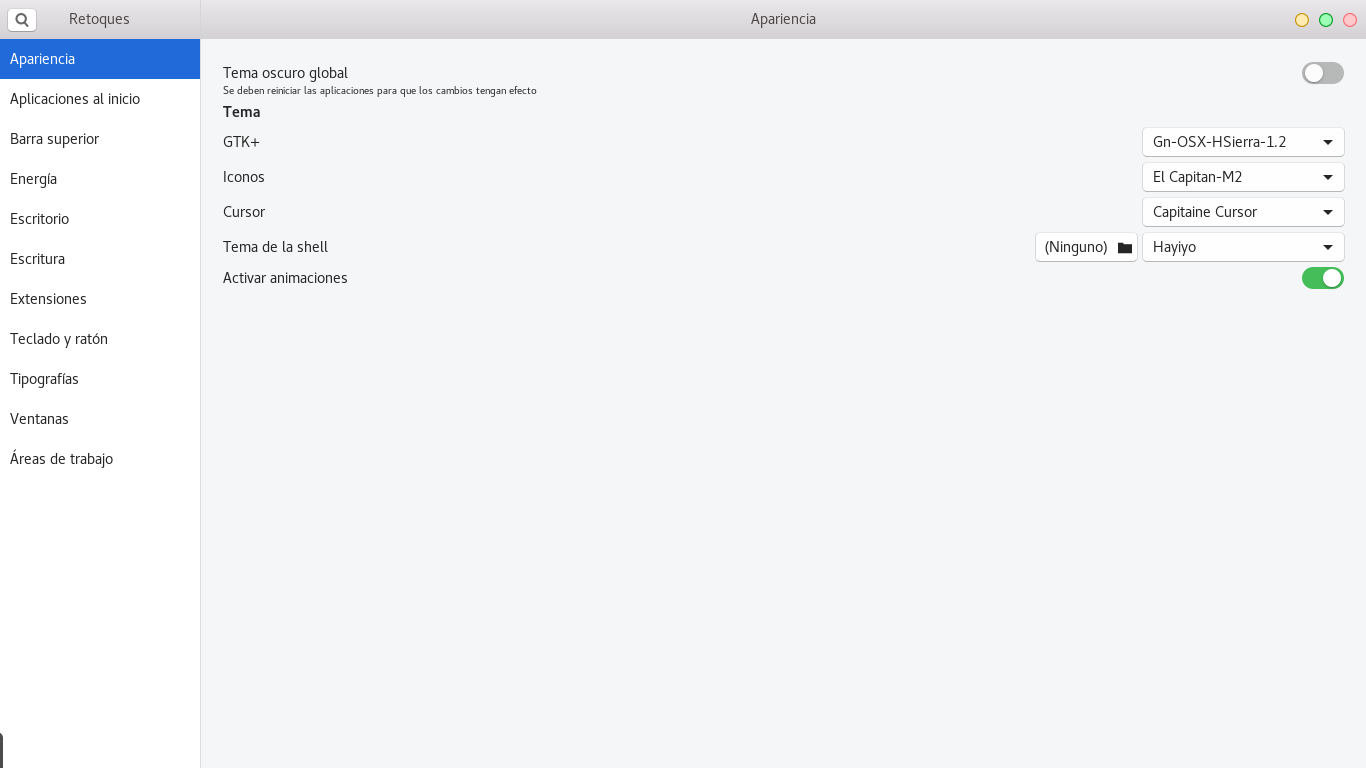Viewport: 1366px width, 768px height.
Task: Switch to Ventanas settings
Action: [x=100, y=419]
